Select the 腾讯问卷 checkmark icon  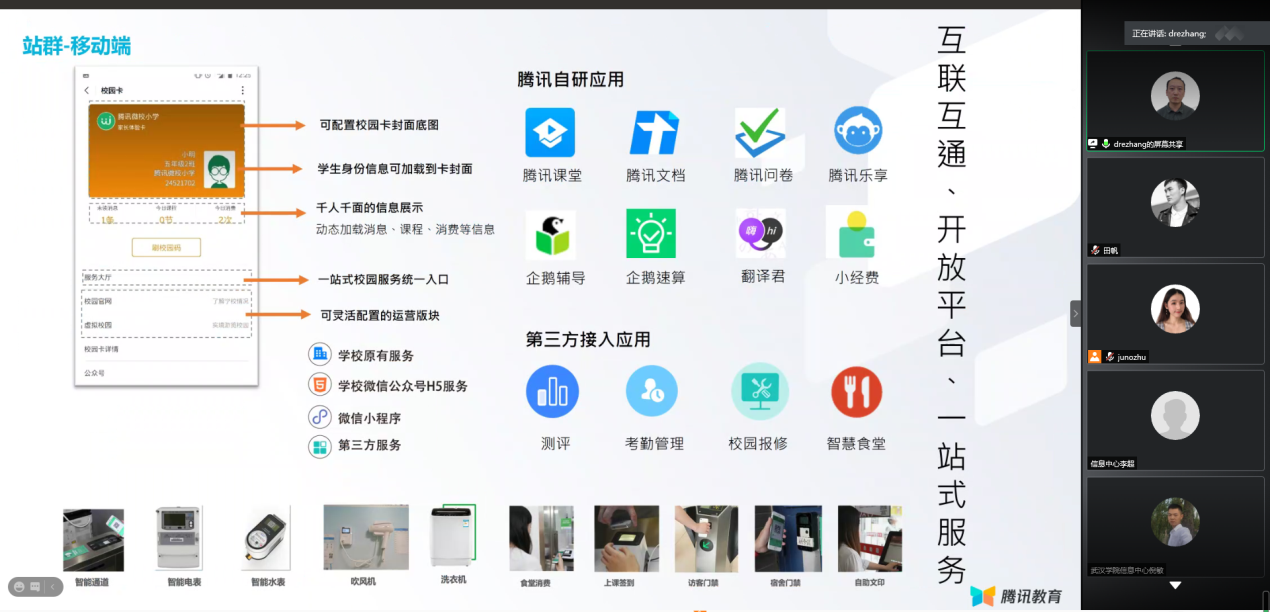coord(760,133)
